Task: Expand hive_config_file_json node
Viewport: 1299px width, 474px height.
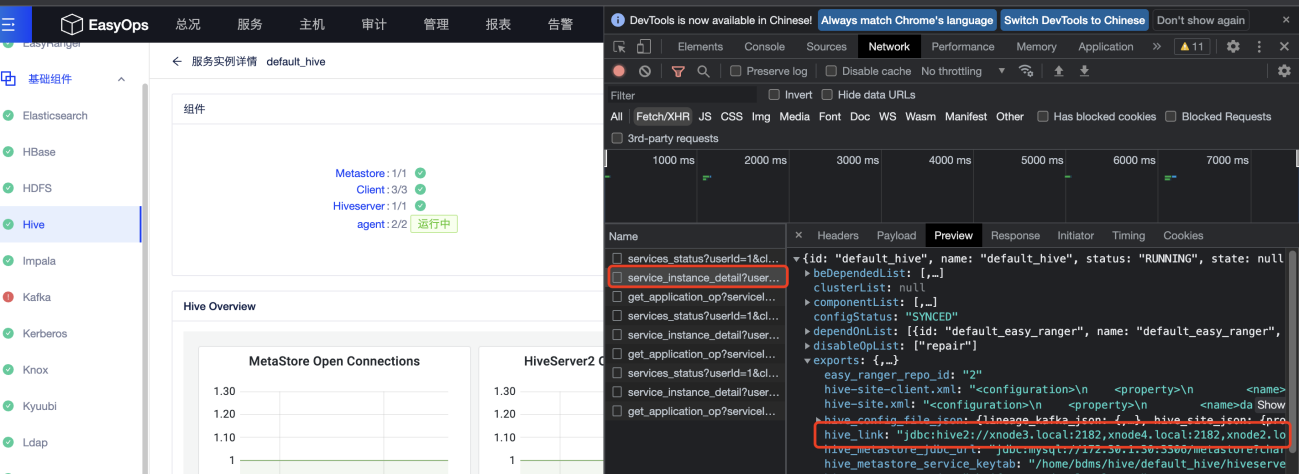Action: coord(819,419)
